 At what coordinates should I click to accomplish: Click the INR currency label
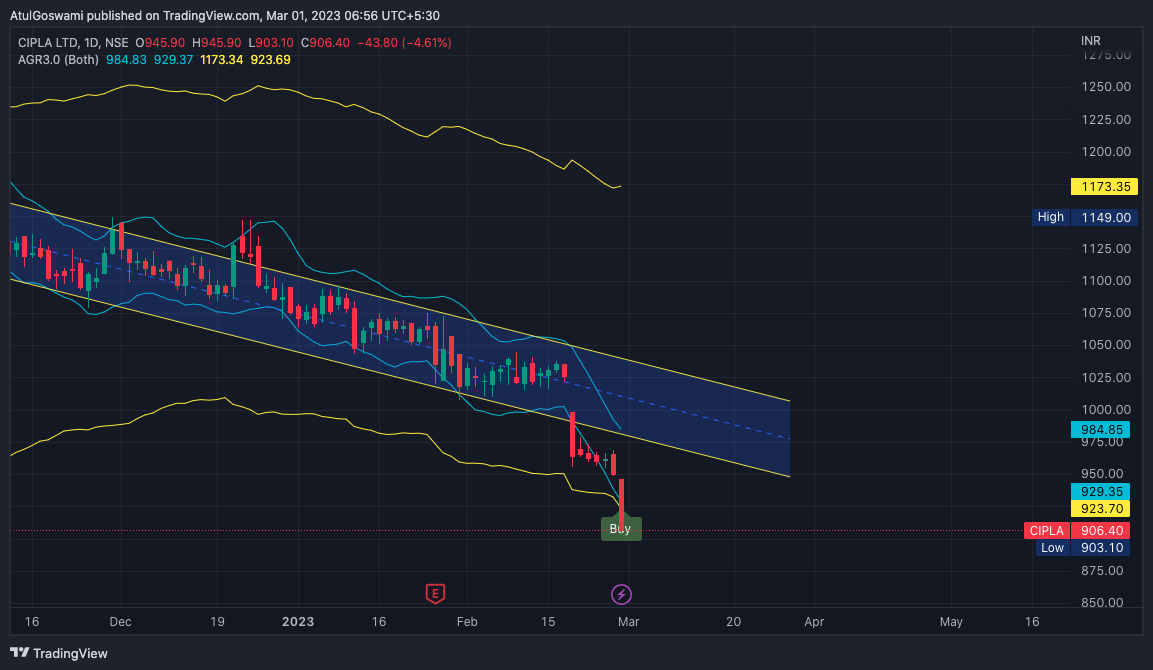point(1090,41)
